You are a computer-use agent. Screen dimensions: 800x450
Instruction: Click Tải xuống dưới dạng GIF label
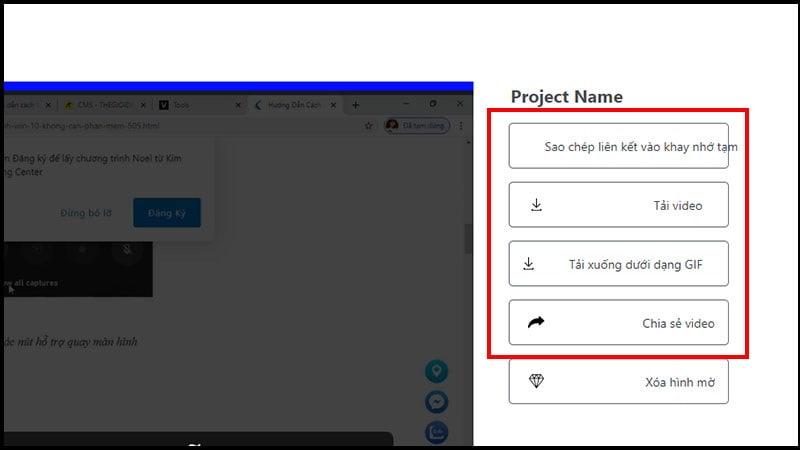(636, 264)
